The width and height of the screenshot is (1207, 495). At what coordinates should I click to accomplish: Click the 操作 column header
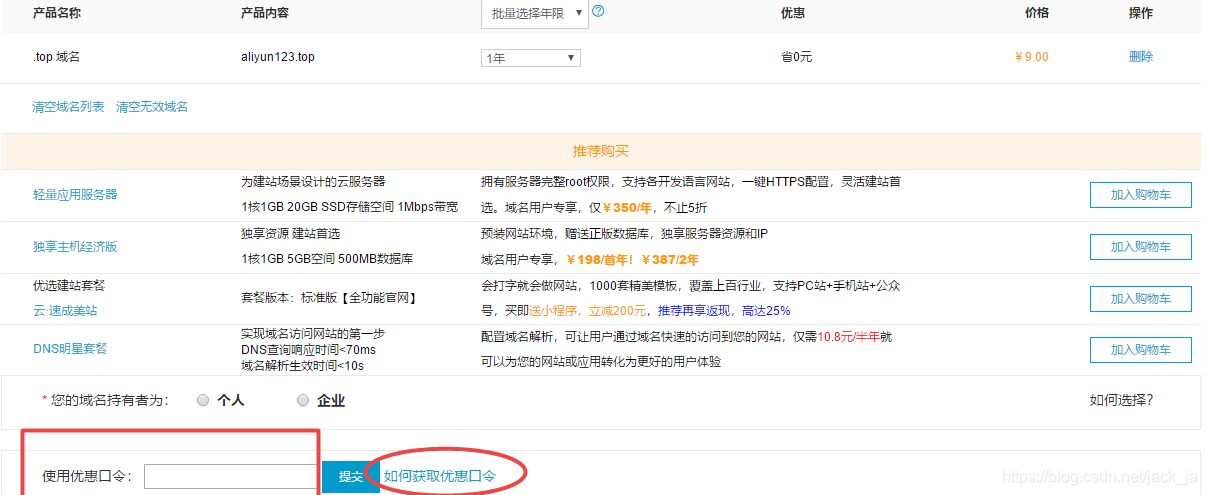[1141, 13]
